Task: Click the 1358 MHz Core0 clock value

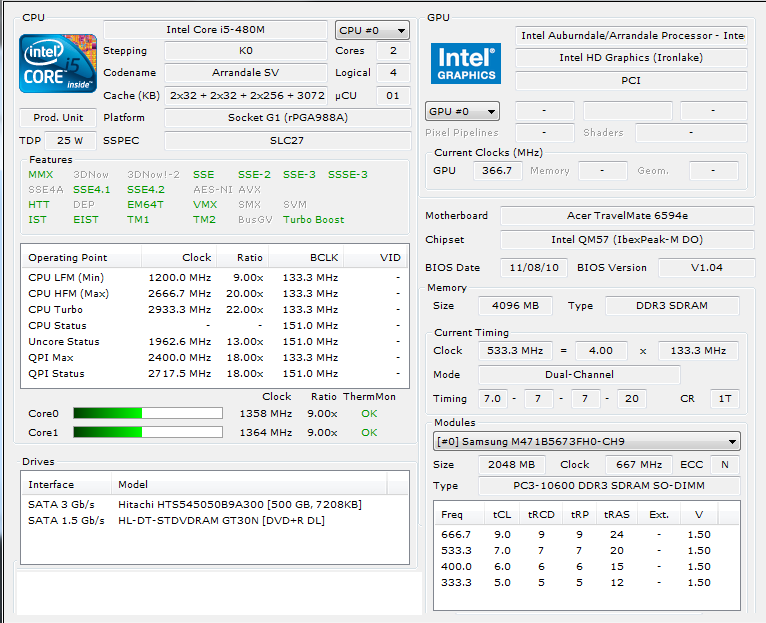Action: (266, 414)
